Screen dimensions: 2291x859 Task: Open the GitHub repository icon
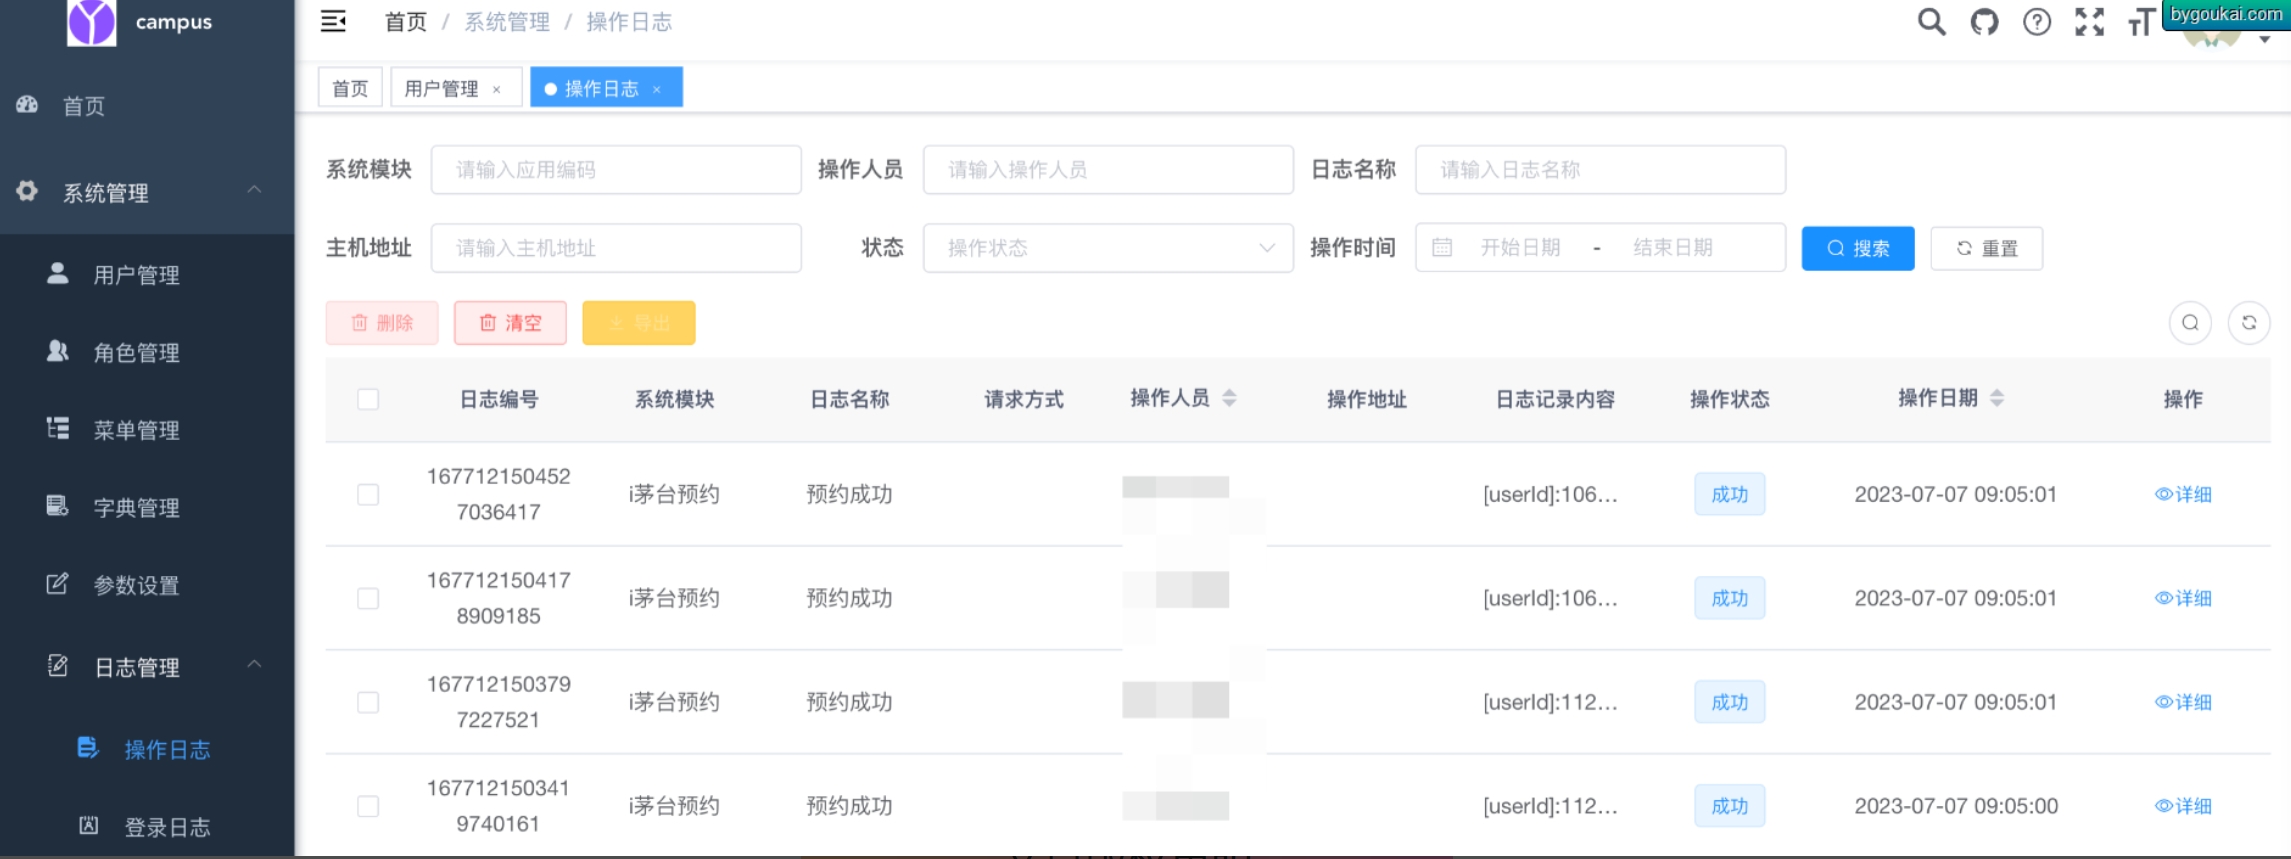tap(1984, 21)
